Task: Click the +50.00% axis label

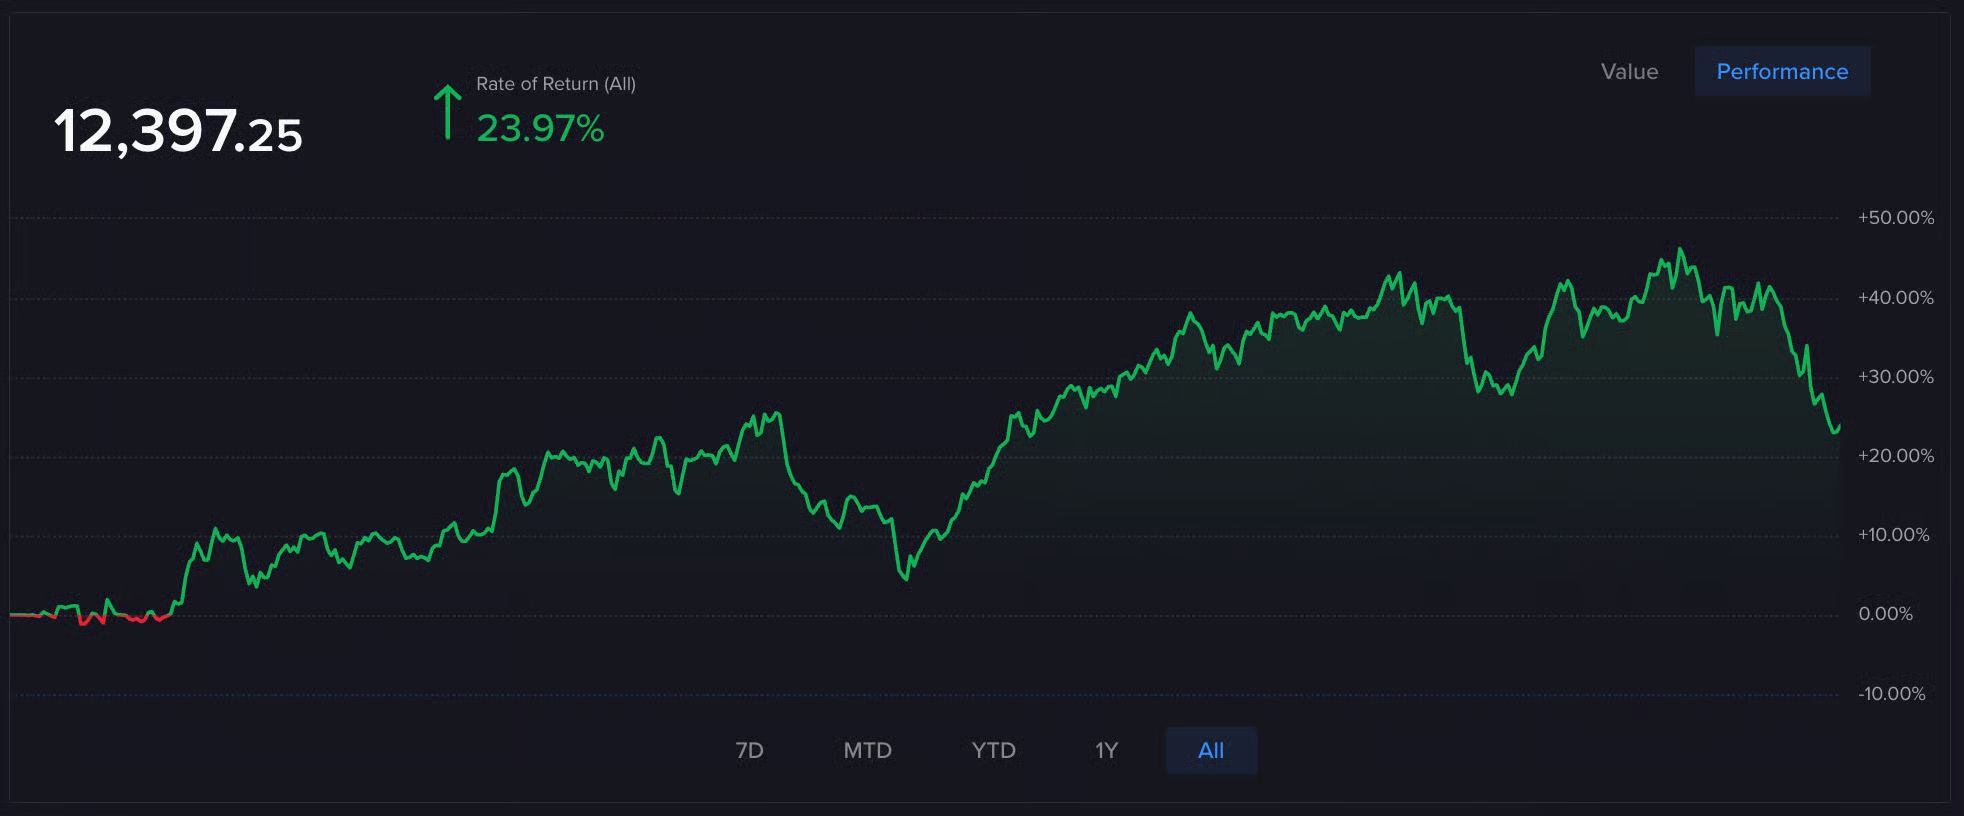Action: 1896,218
